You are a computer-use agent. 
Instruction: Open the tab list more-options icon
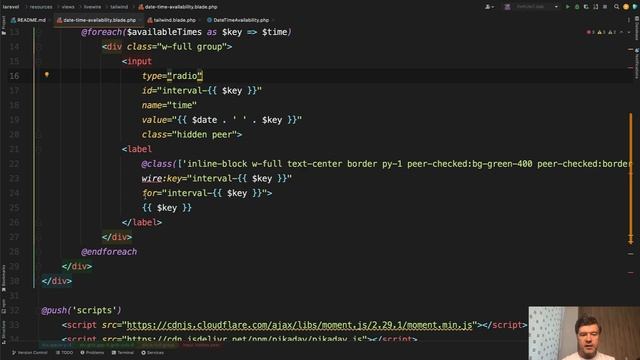(629, 20)
